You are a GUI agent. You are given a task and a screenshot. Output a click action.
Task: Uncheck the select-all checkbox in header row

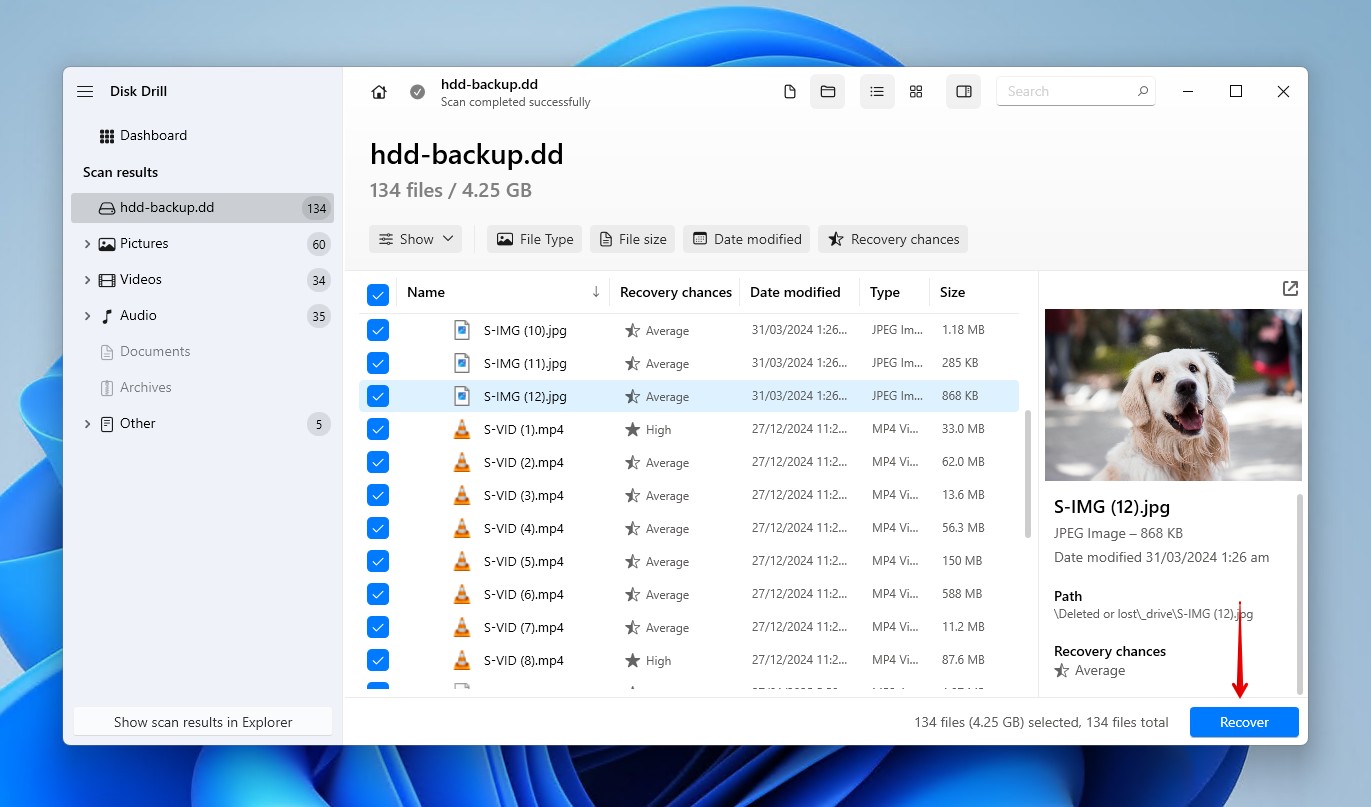coord(378,295)
